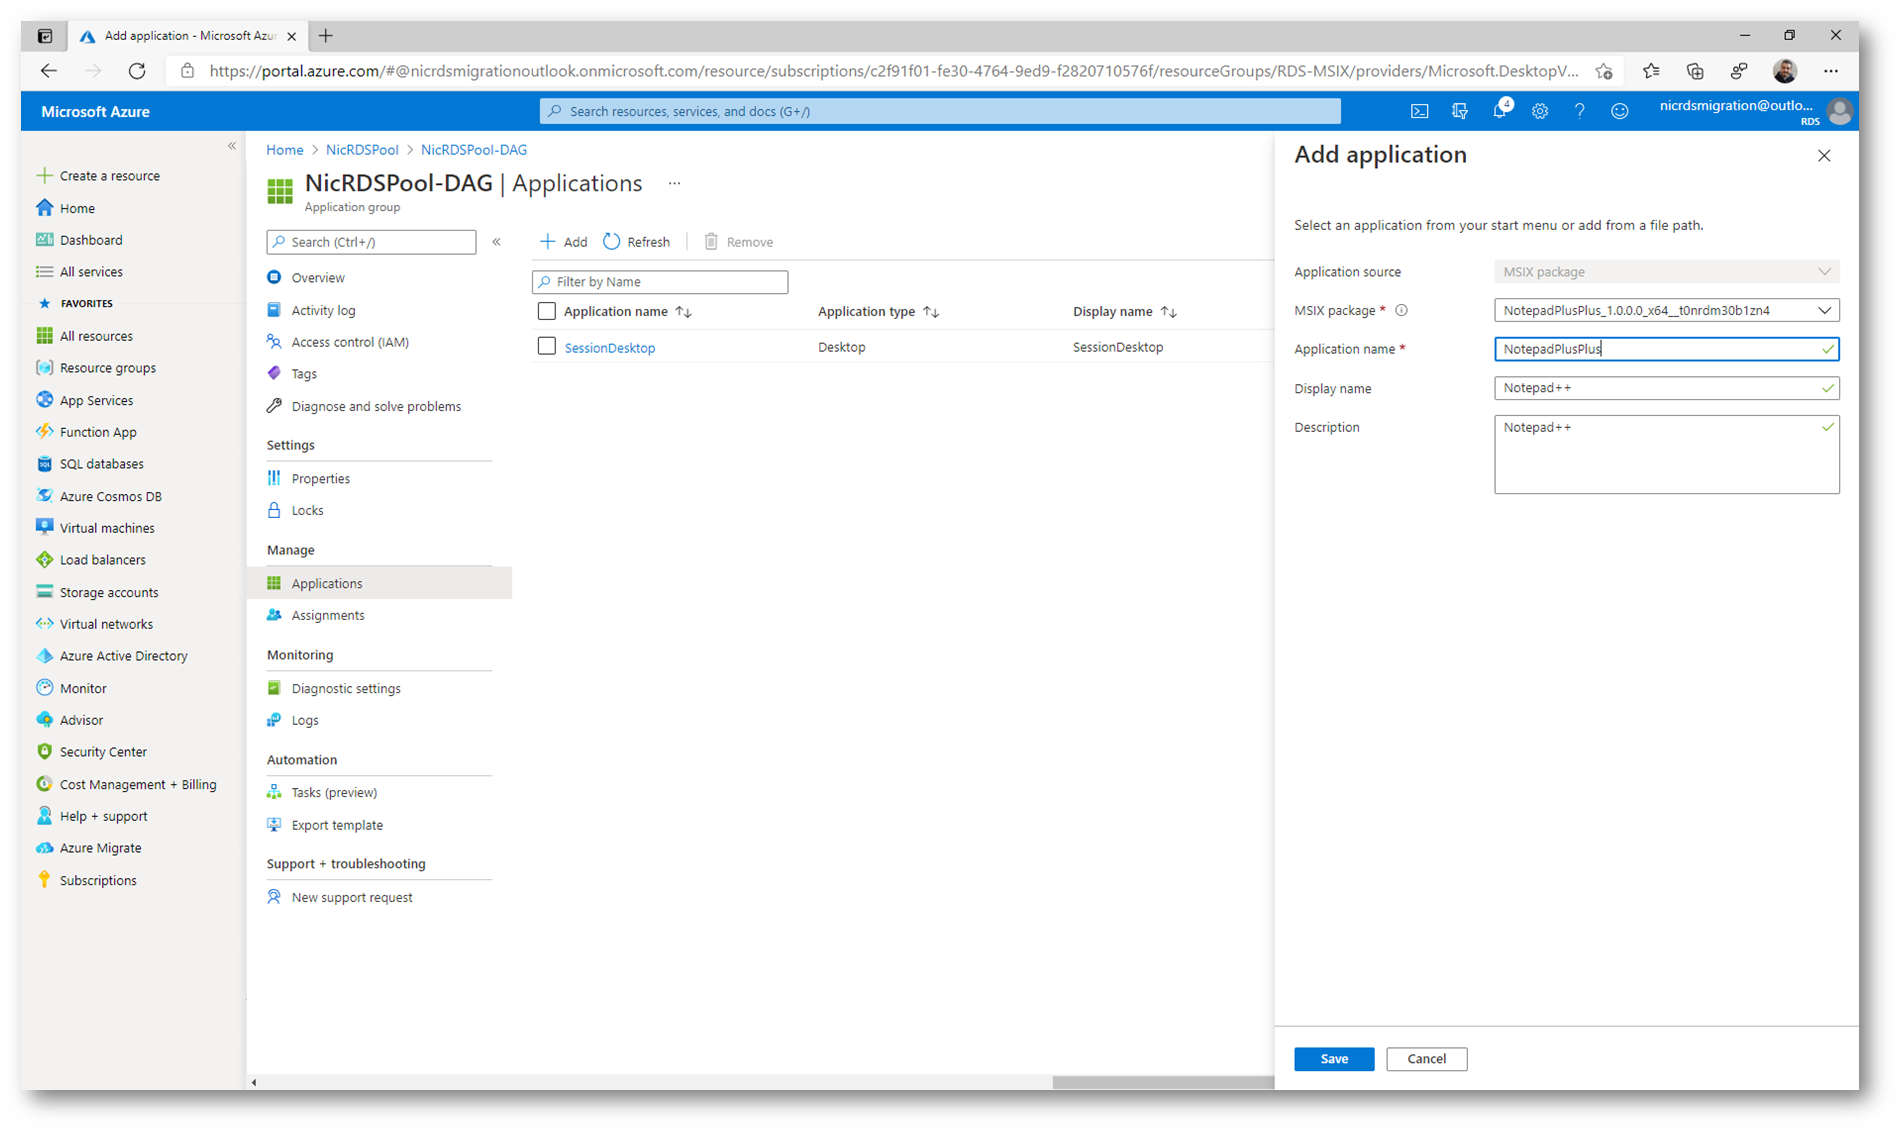Open Properties under Settings
The height and width of the screenshot is (1132, 1901).
(x=308, y=478)
